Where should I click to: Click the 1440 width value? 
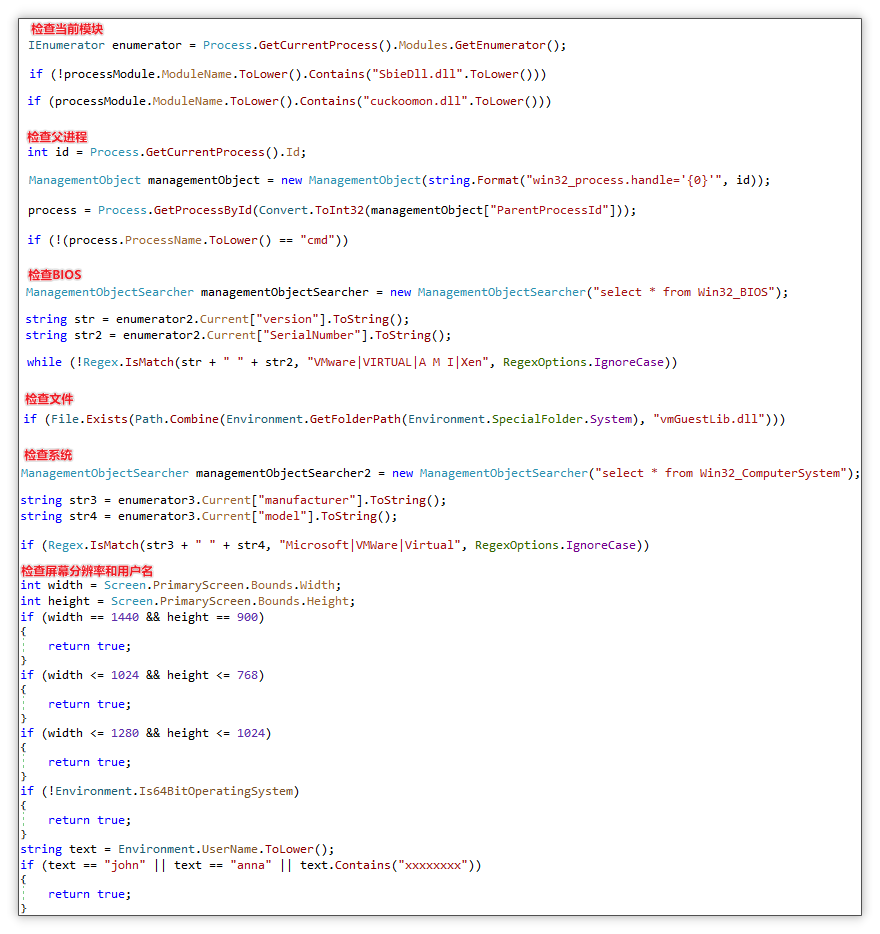coord(125,617)
